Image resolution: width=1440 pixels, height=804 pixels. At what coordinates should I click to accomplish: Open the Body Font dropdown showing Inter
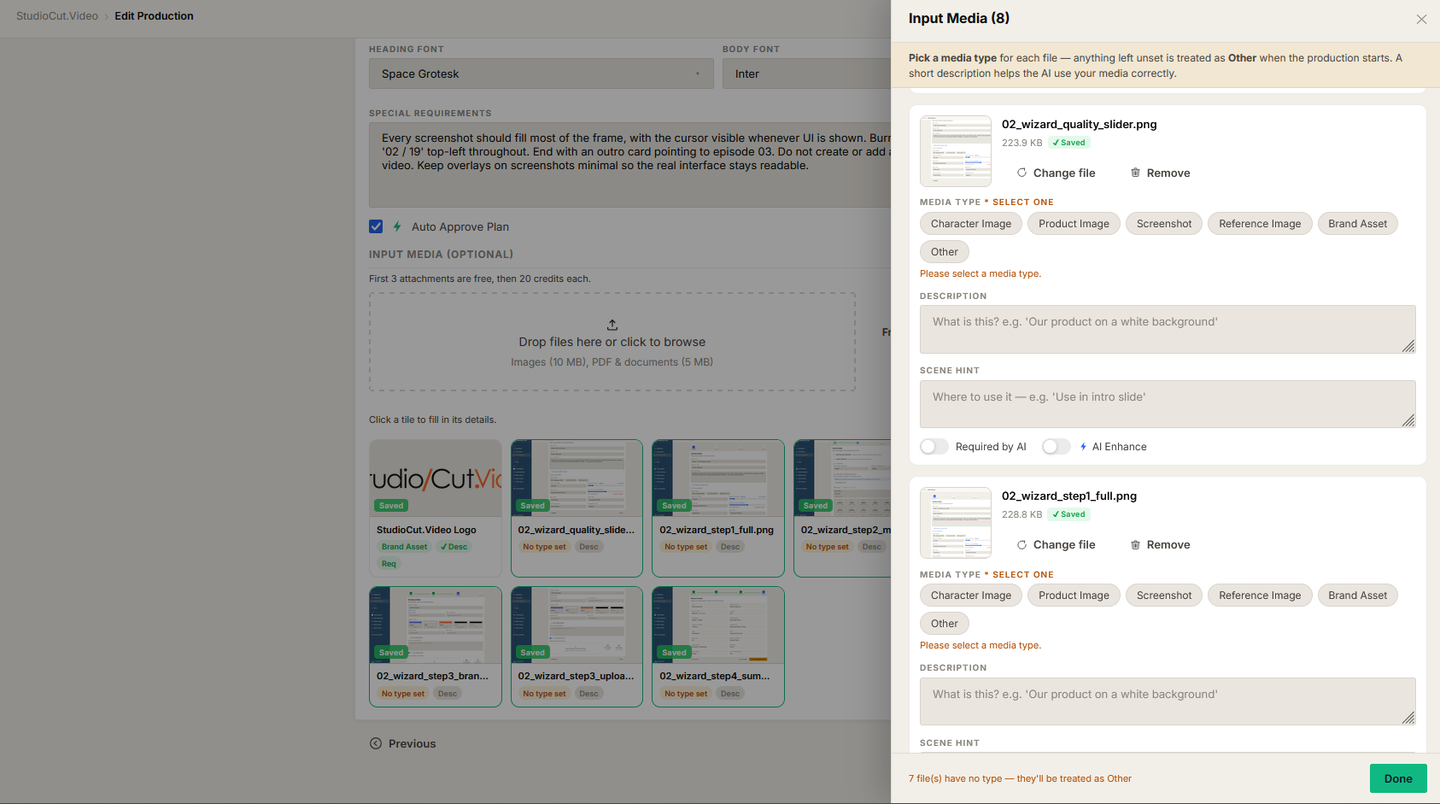pos(806,74)
